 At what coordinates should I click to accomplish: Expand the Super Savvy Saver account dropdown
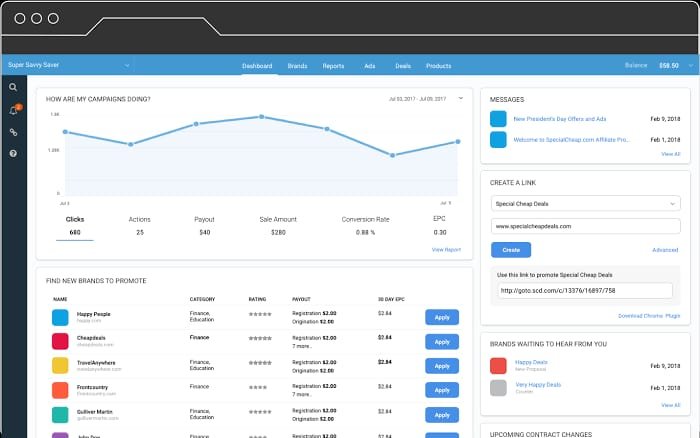pos(127,66)
